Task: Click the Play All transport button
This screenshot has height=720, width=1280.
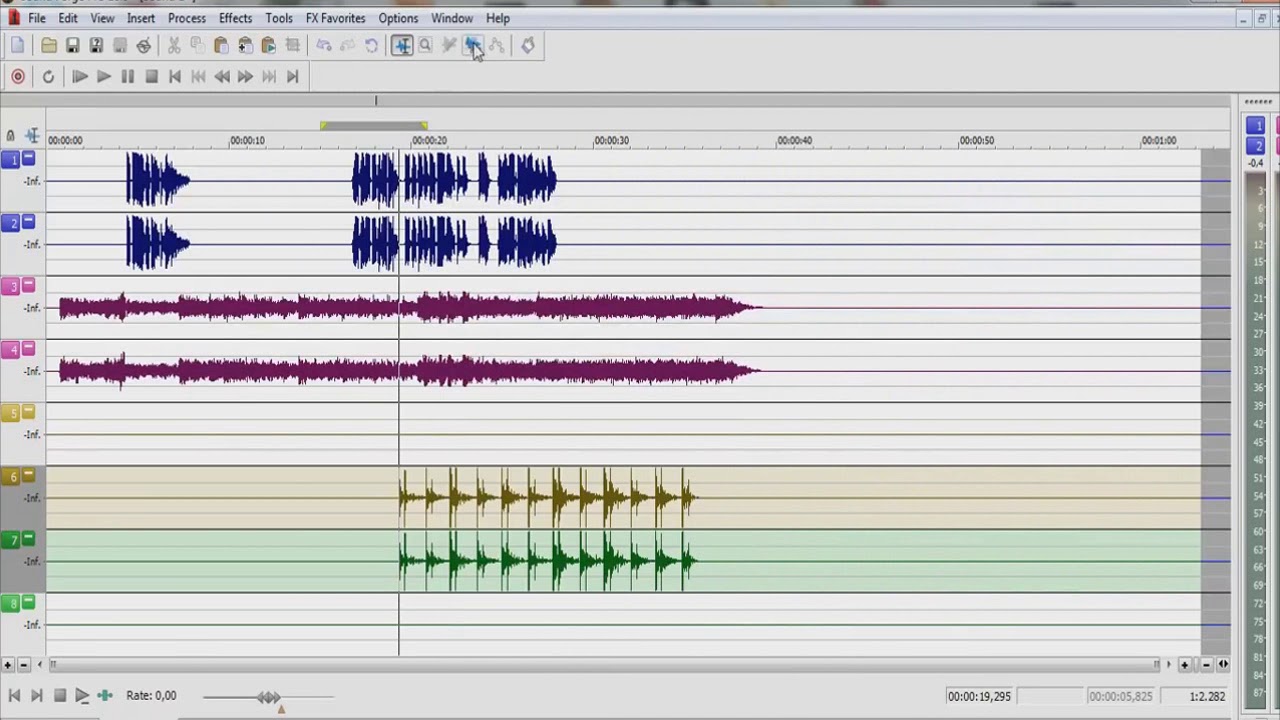Action: tap(80, 77)
